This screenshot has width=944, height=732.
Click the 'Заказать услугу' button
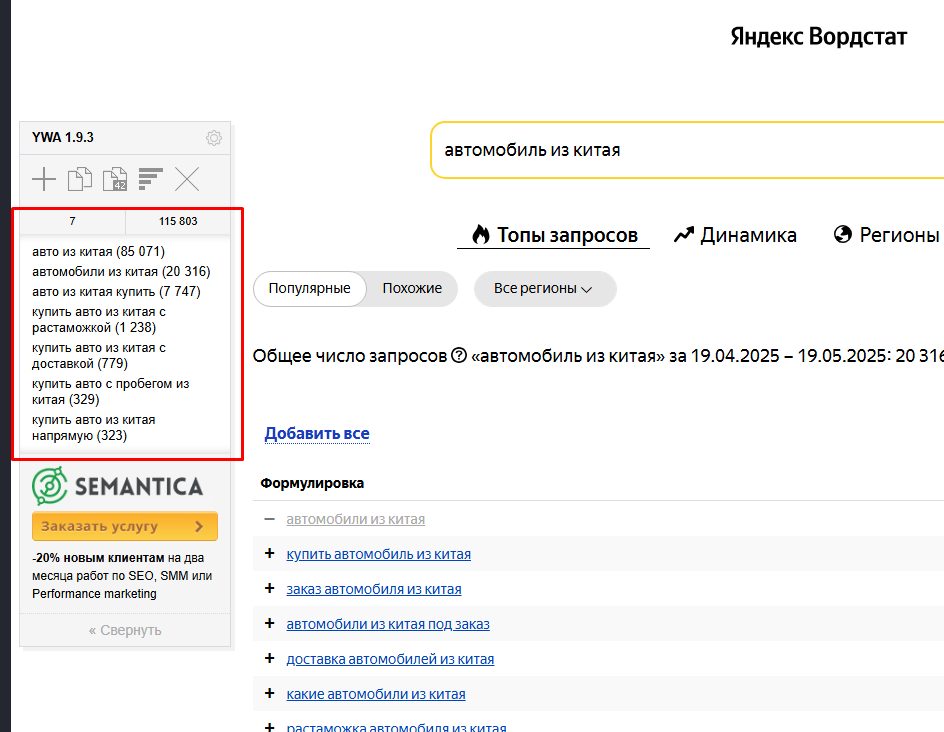pos(125,526)
